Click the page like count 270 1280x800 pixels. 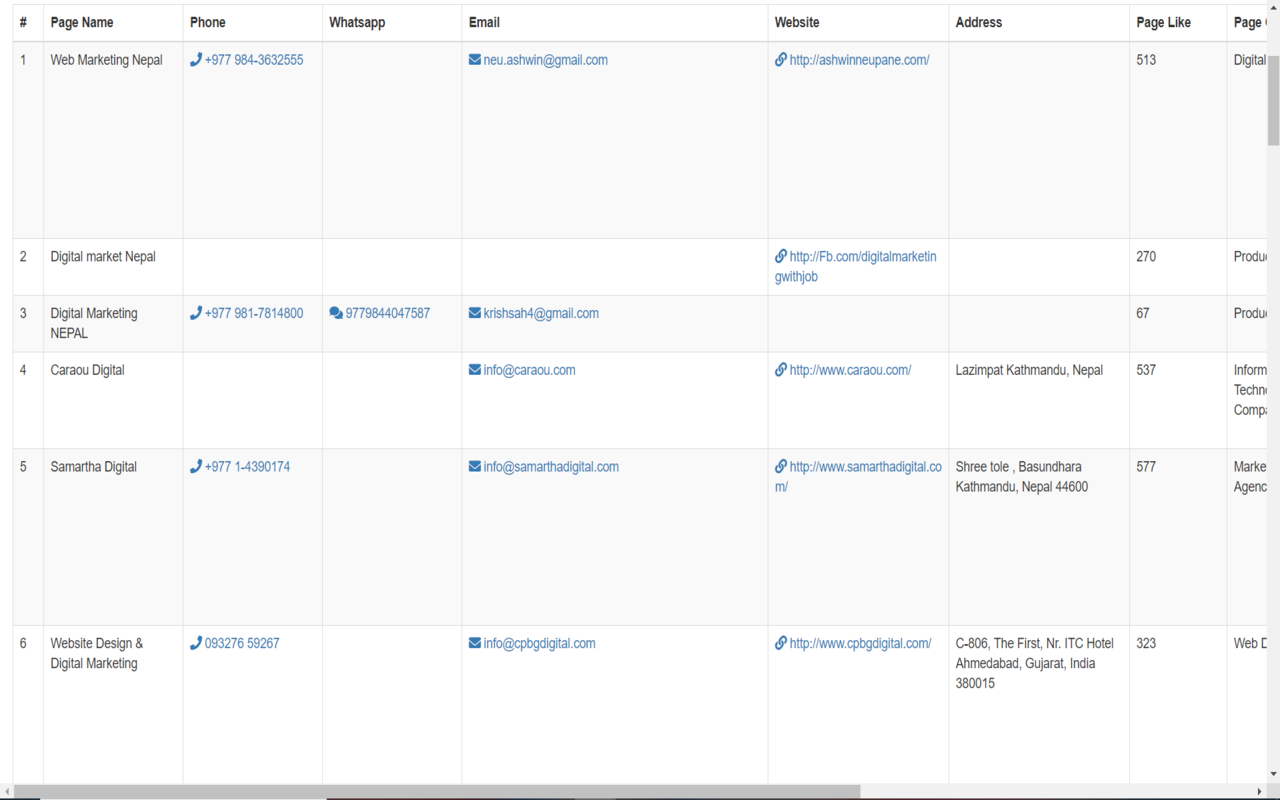tap(1146, 257)
